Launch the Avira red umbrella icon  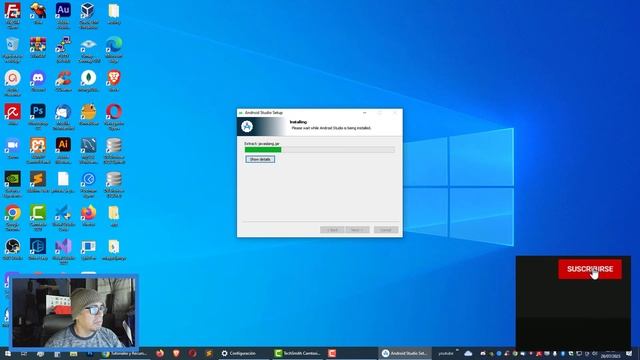click(x=12, y=111)
